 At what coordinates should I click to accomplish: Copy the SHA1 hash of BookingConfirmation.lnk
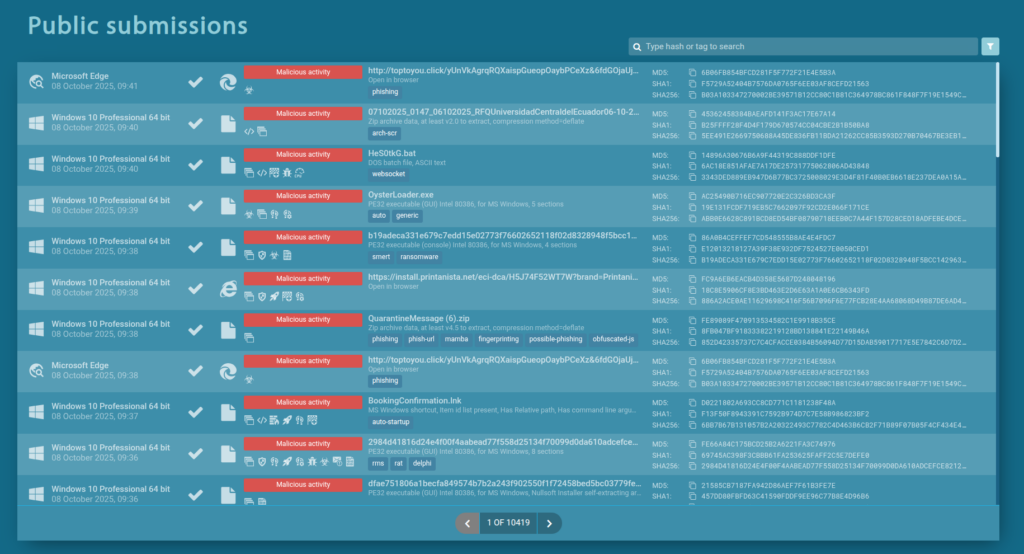tap(692, 413)
